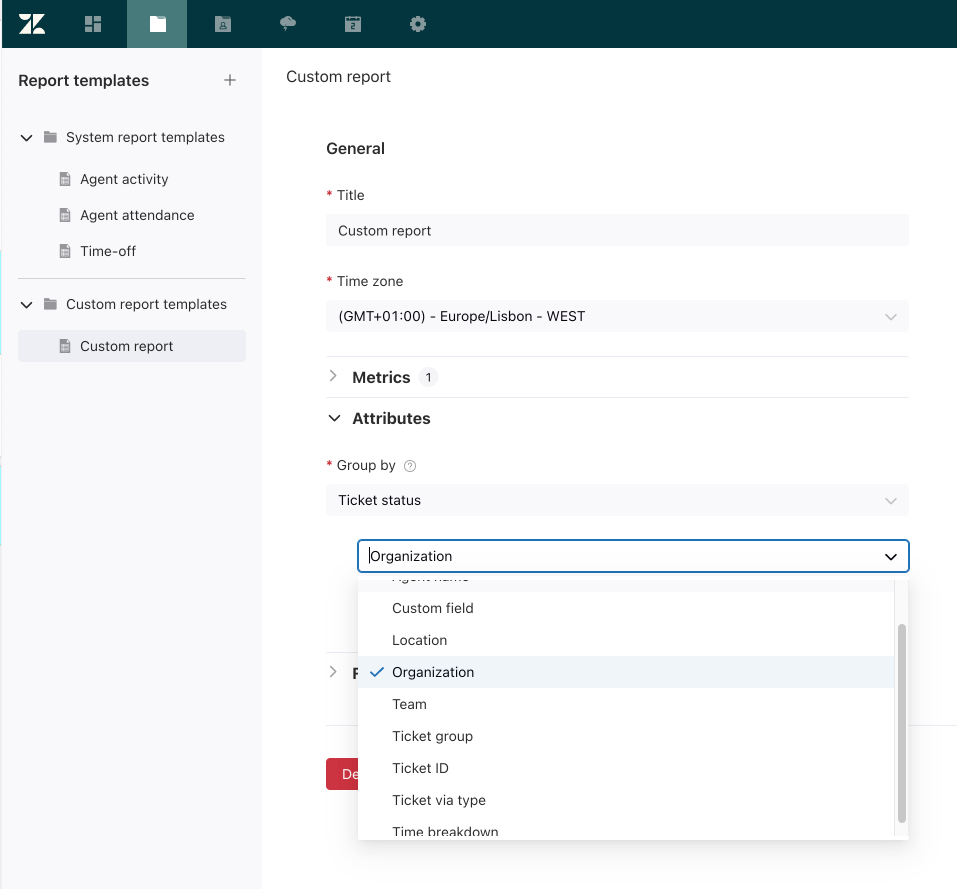Click the Custom report page title
The width and height of the screenshot is (957, 889).
pos(338,76)
